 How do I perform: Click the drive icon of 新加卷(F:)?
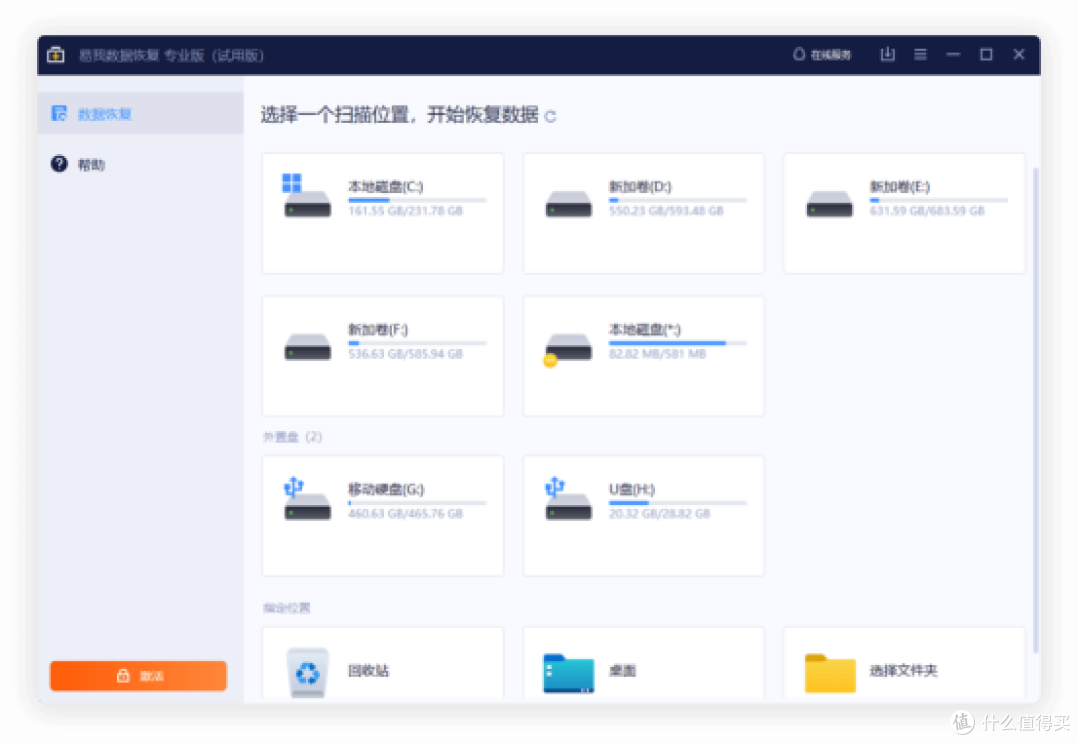(x=307, y=347)
